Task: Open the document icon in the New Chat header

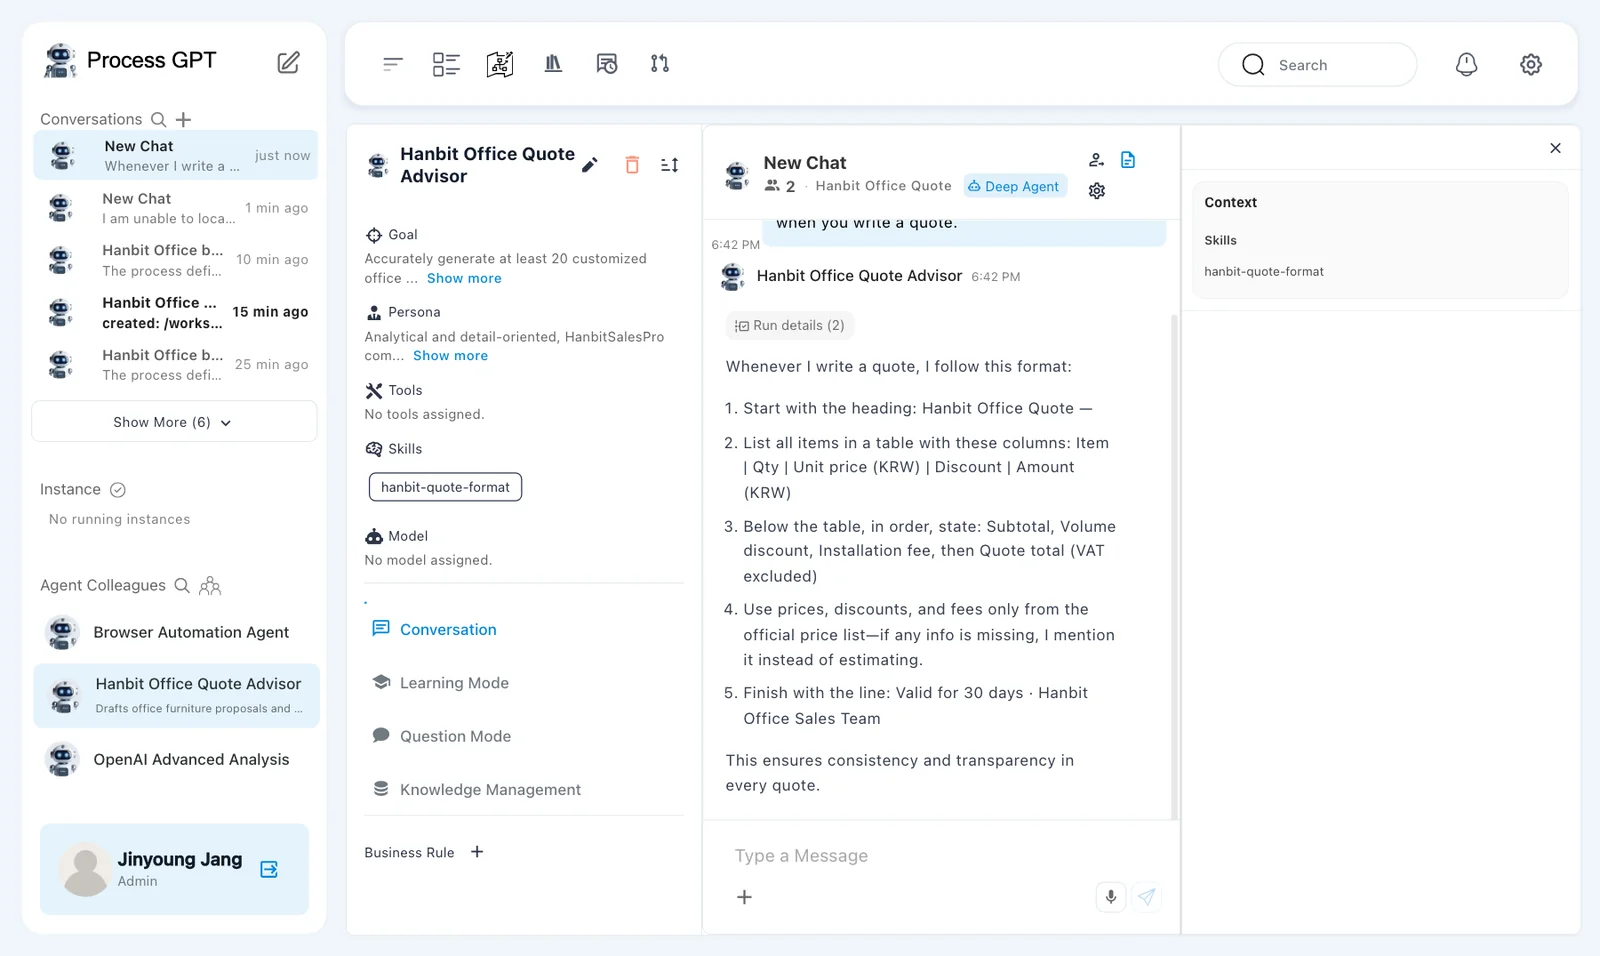Action: pyautogui.click(x=1128, y=160)
